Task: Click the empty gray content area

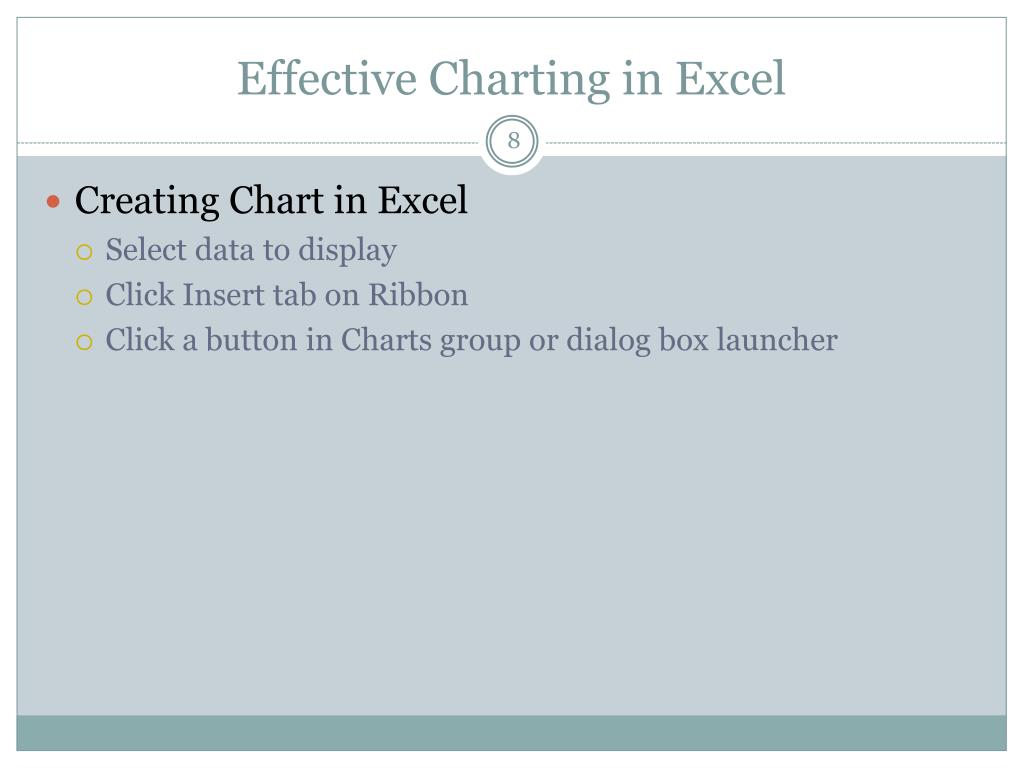Action: (x=511, y=536)
